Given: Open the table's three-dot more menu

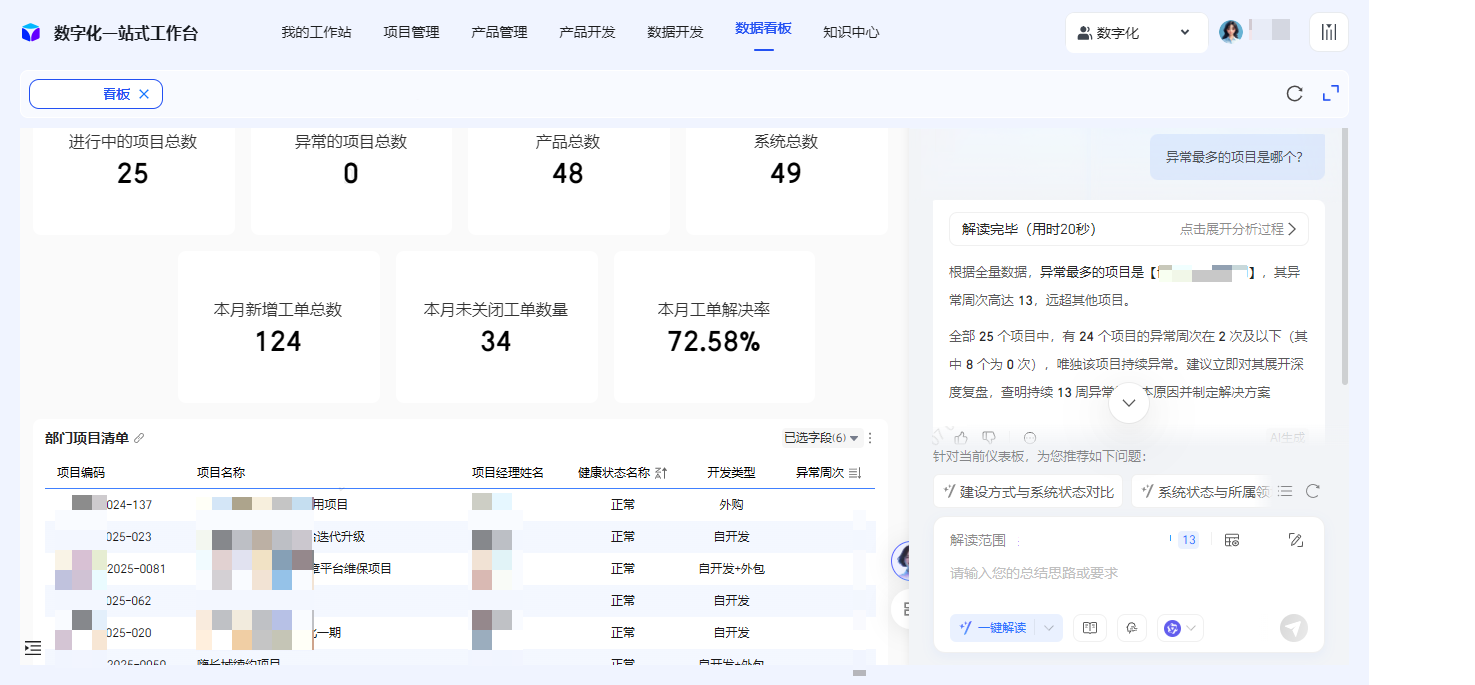Looking at the screenshot, I should pyautogui.click(x=870, y=438).
